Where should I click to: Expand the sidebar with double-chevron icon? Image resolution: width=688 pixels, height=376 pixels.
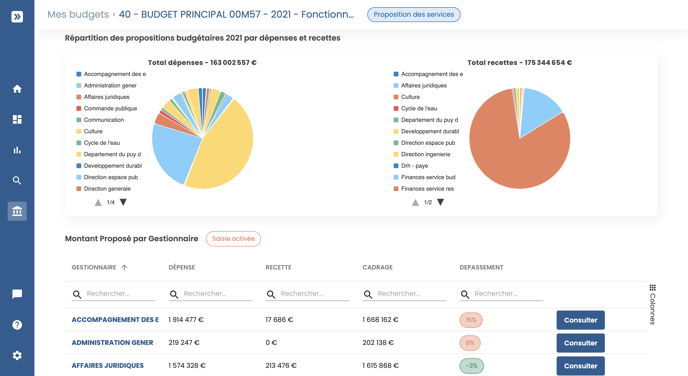17,17
